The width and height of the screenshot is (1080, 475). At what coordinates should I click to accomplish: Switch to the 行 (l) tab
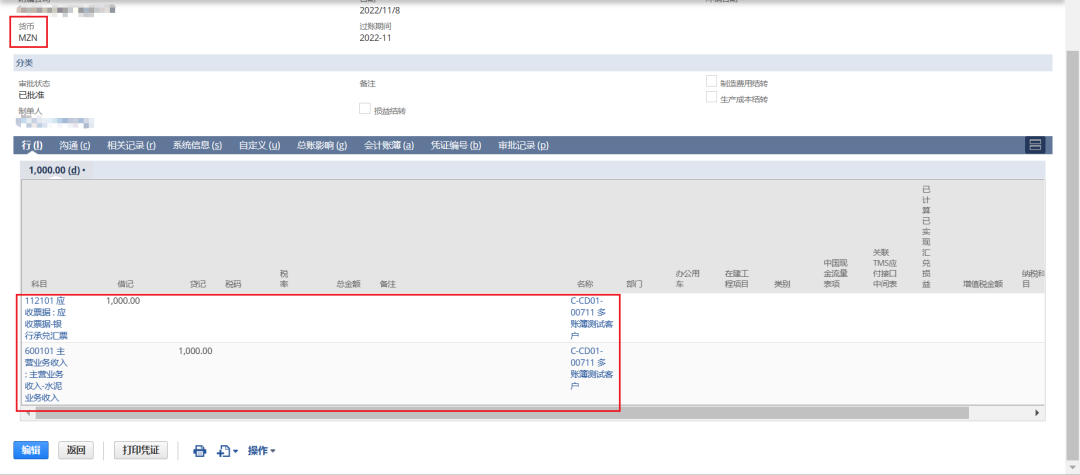tap(32, 145)
